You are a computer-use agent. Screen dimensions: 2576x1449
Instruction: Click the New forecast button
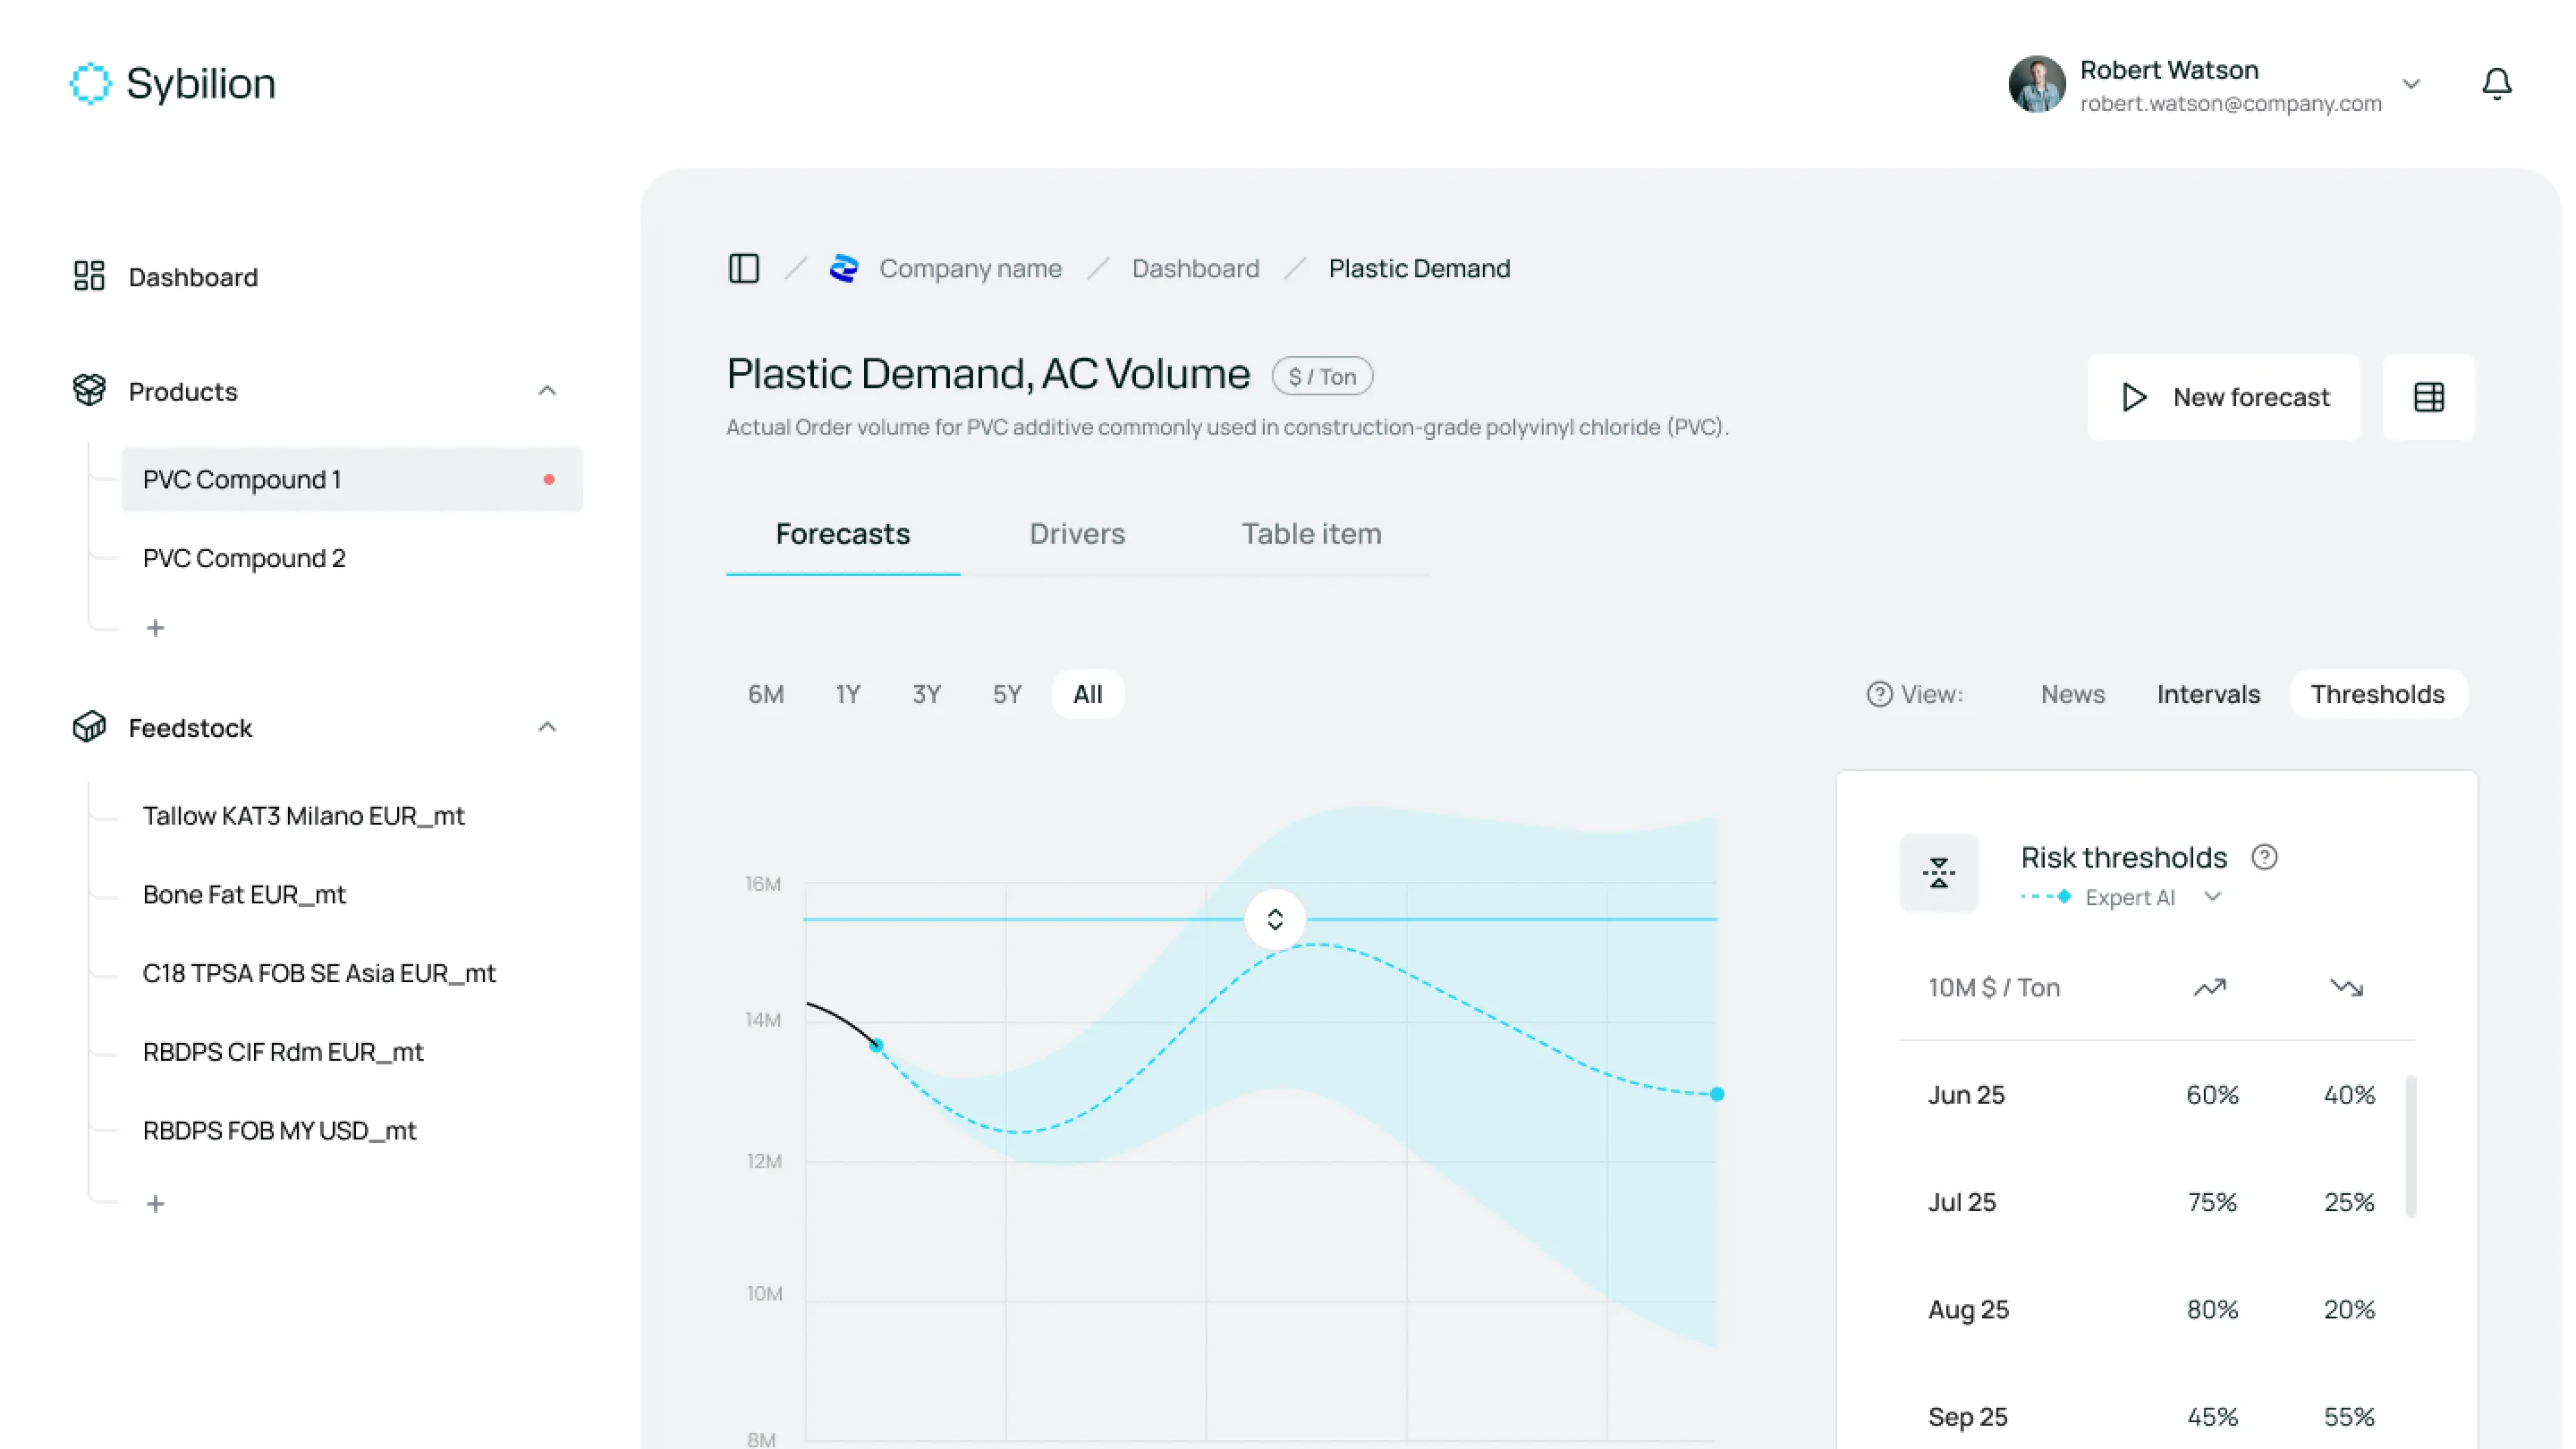click(x=2224, y=397)
